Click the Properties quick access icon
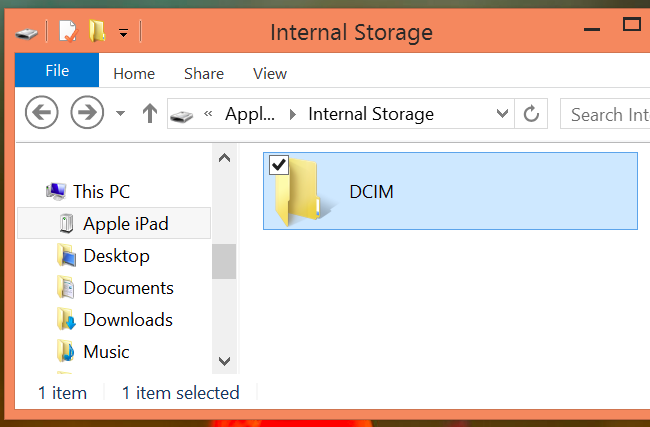 coord(67,32)
